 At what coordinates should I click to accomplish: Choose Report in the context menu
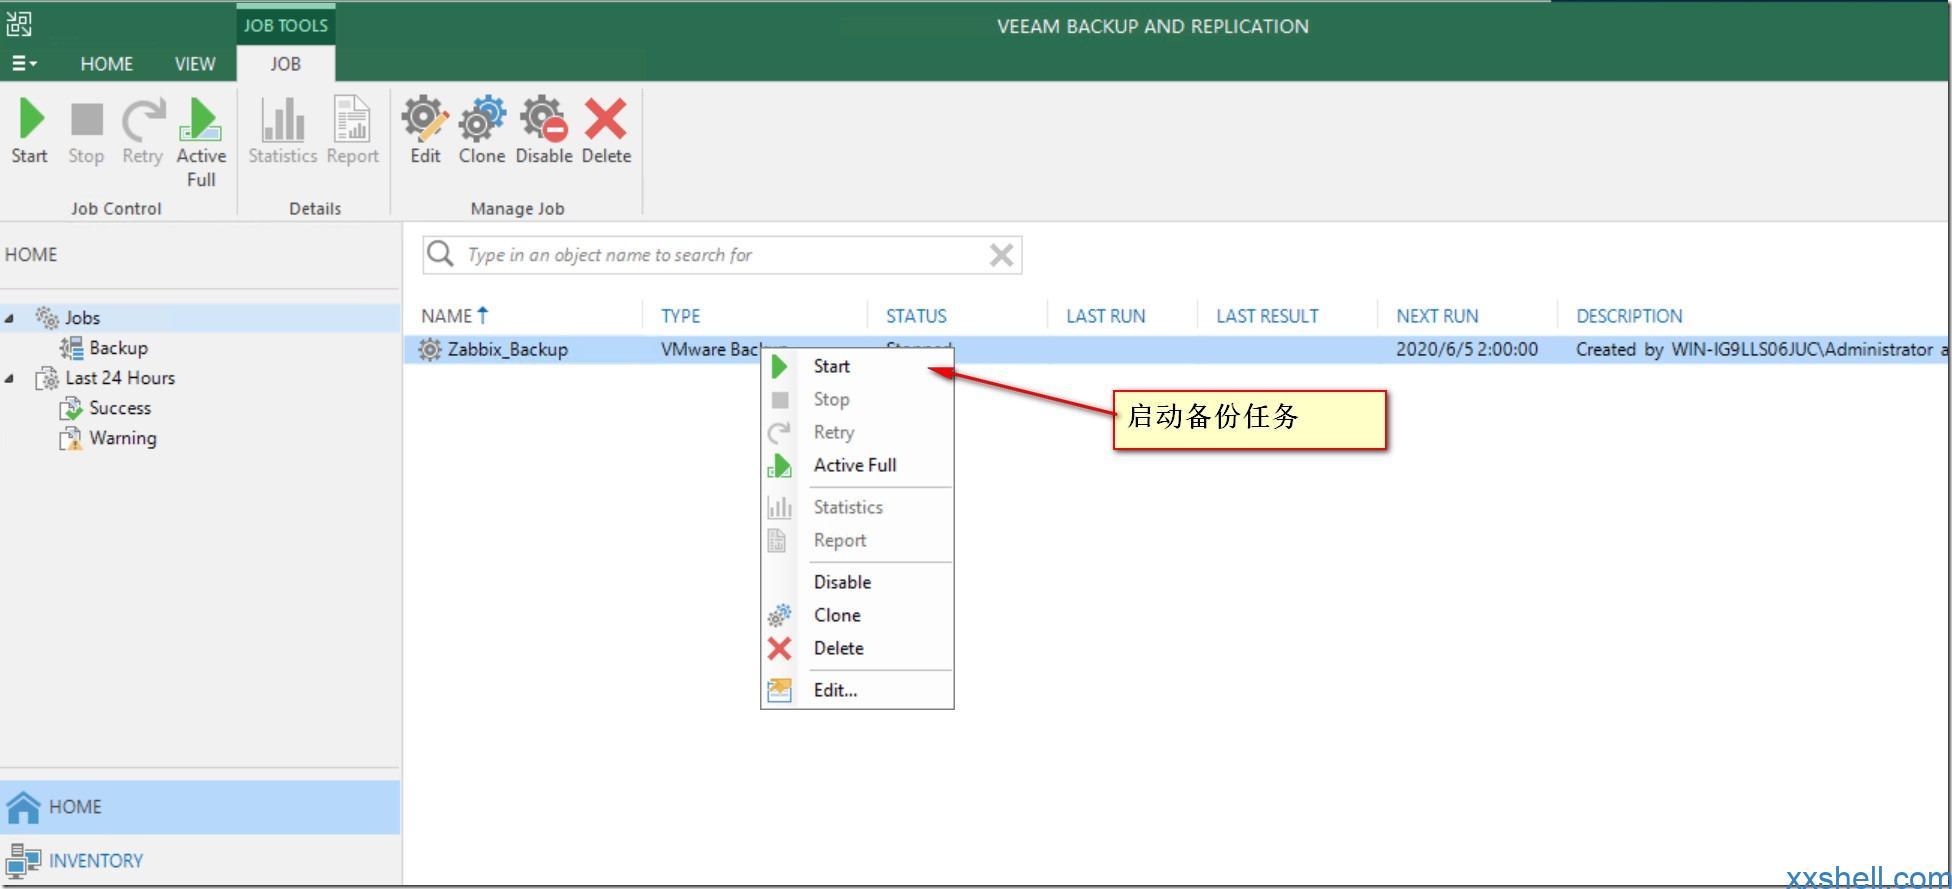[x=857, y=540]
